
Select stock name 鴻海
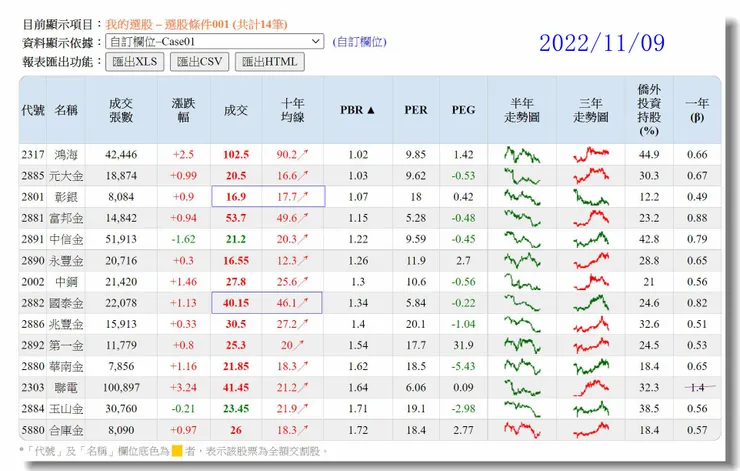click(66, 155)
